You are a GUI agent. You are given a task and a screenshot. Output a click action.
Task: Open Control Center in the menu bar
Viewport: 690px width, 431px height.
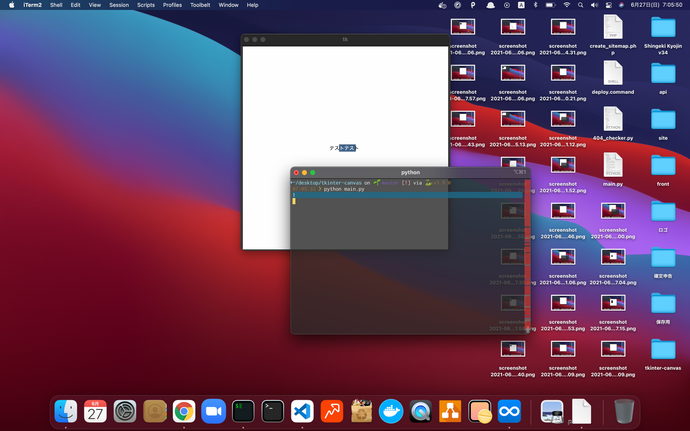609,5
